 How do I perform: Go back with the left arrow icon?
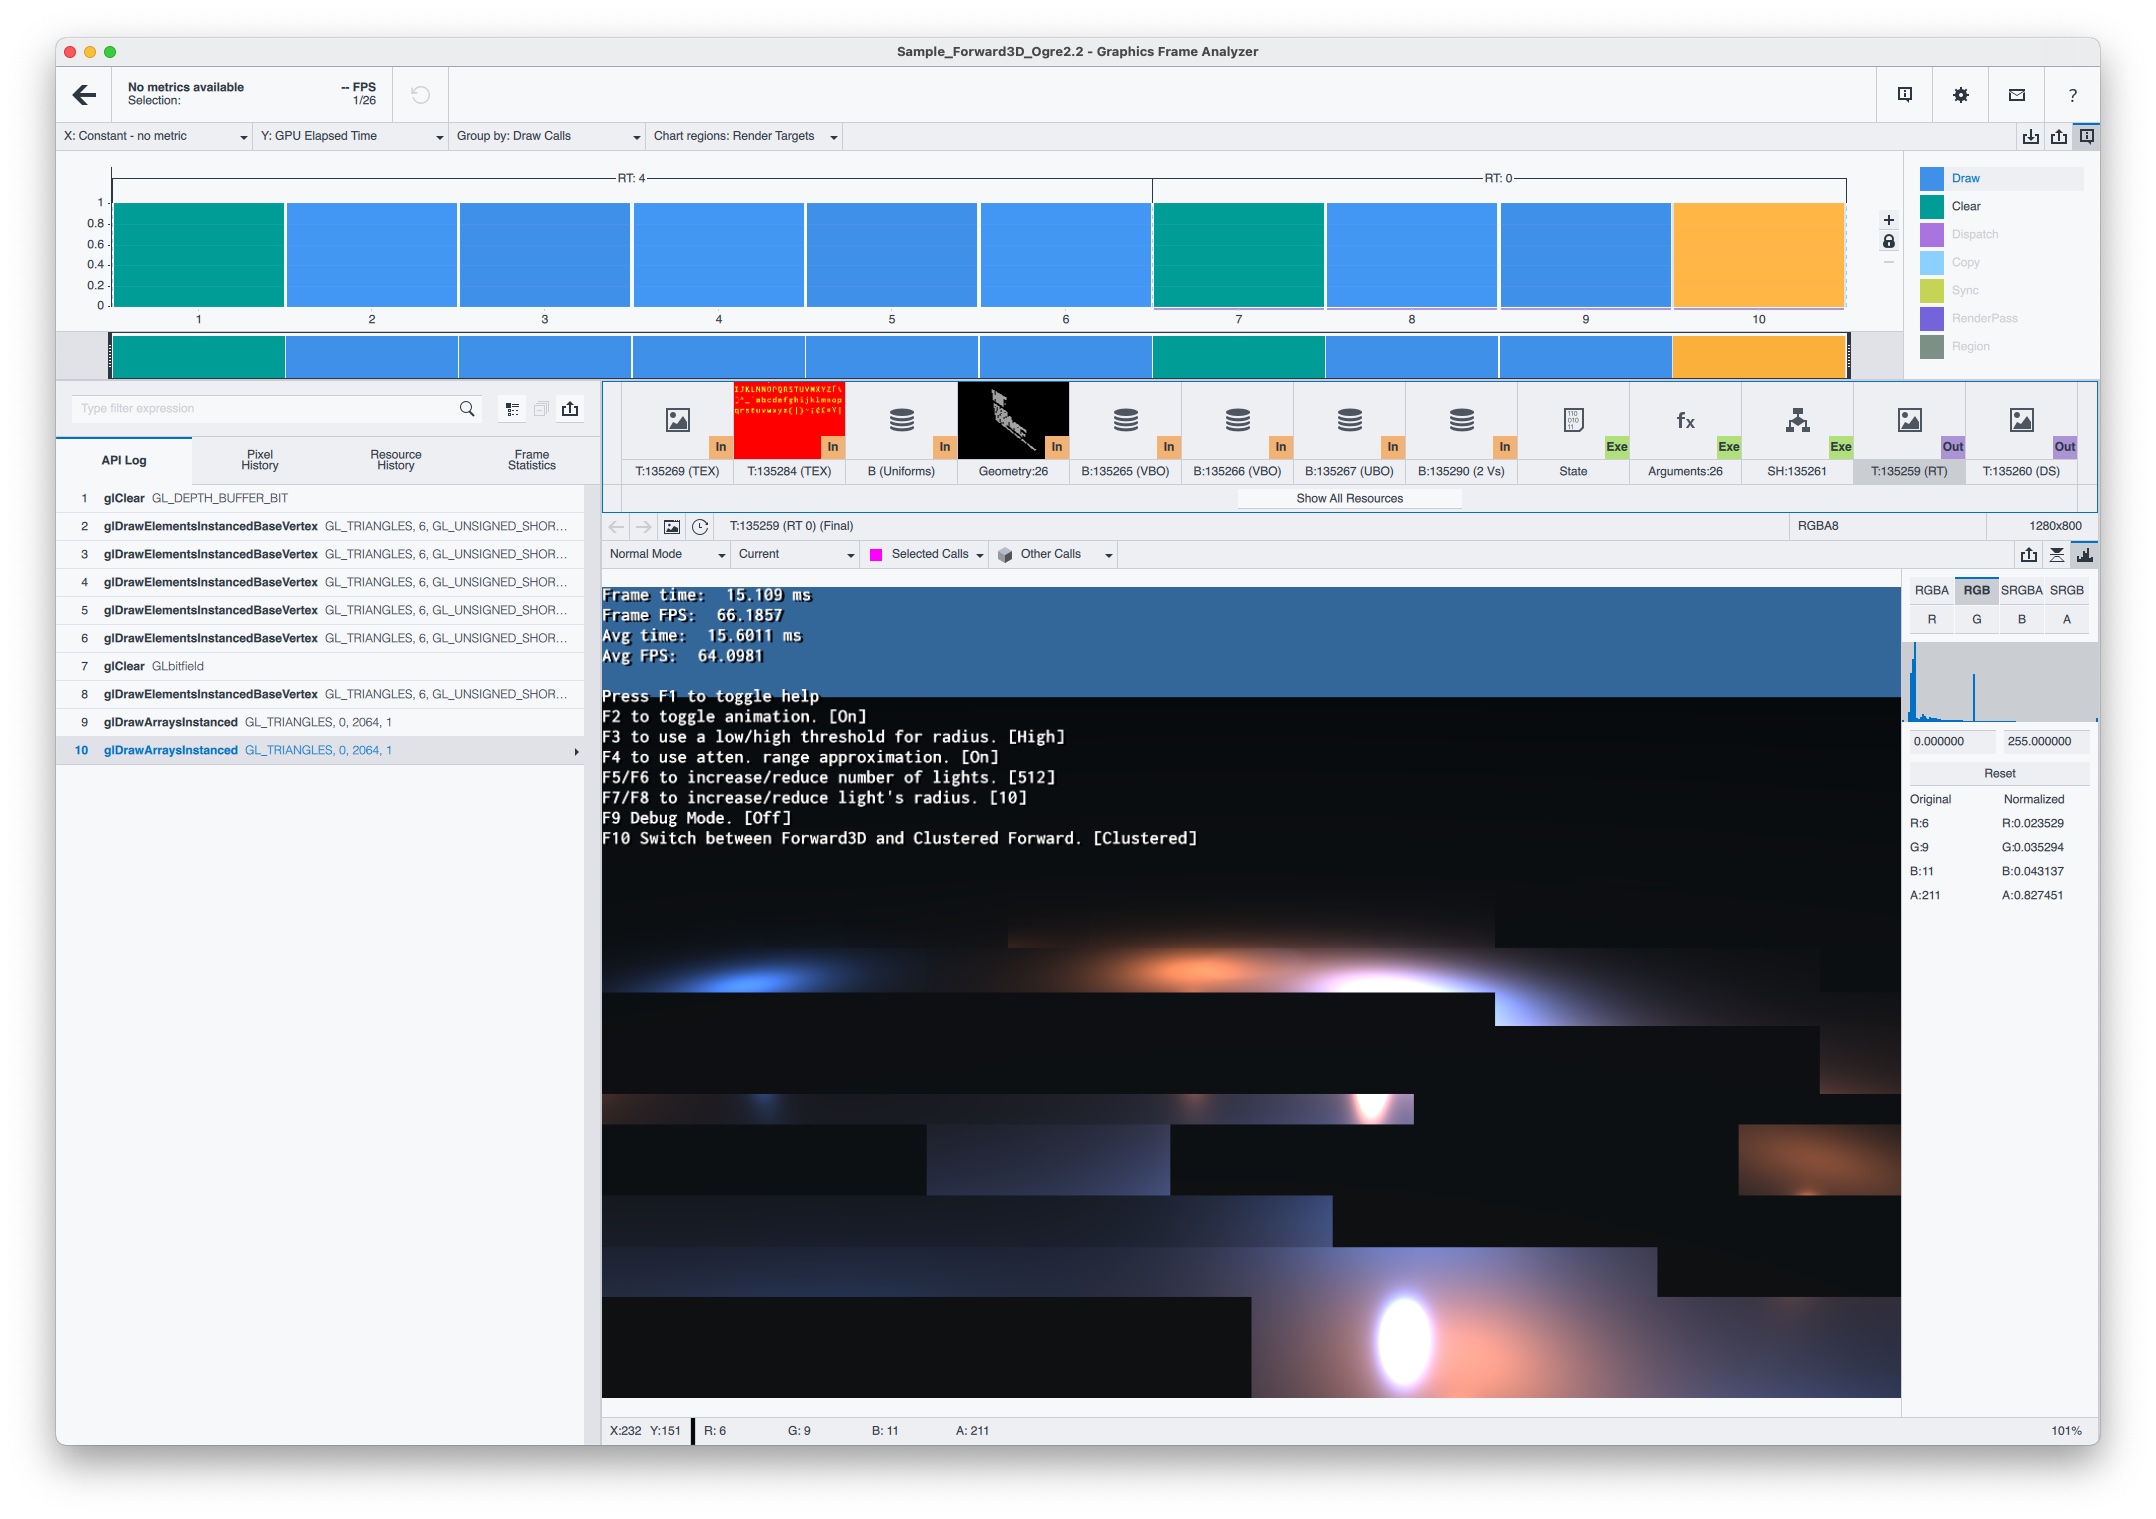click(x=85, y=95)
